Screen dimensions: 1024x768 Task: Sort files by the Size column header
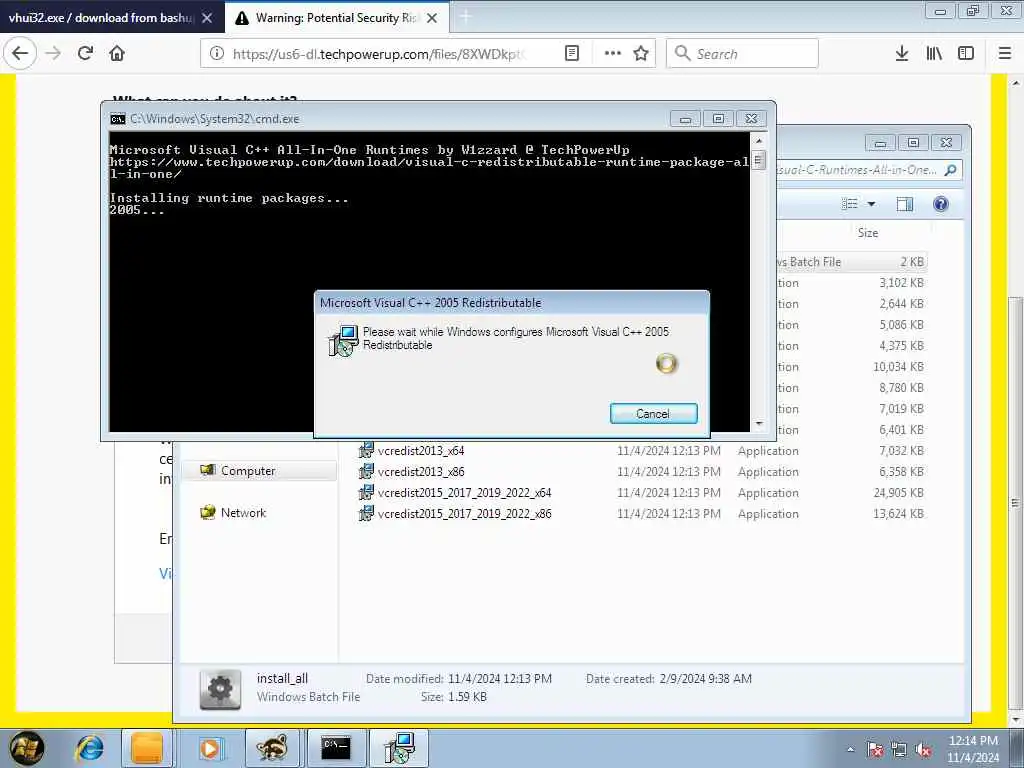pos(867,233)
